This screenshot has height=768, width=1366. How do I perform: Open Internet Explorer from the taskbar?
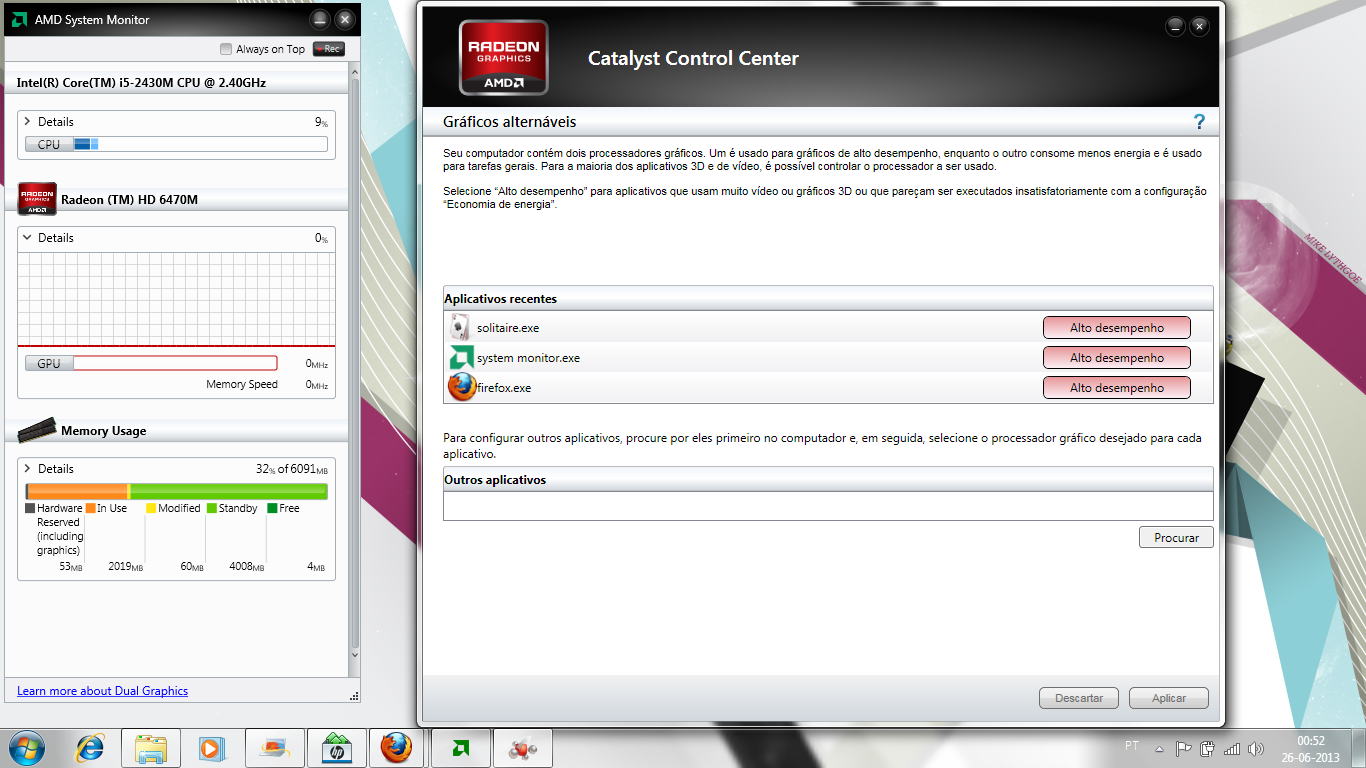coord(90,747)
